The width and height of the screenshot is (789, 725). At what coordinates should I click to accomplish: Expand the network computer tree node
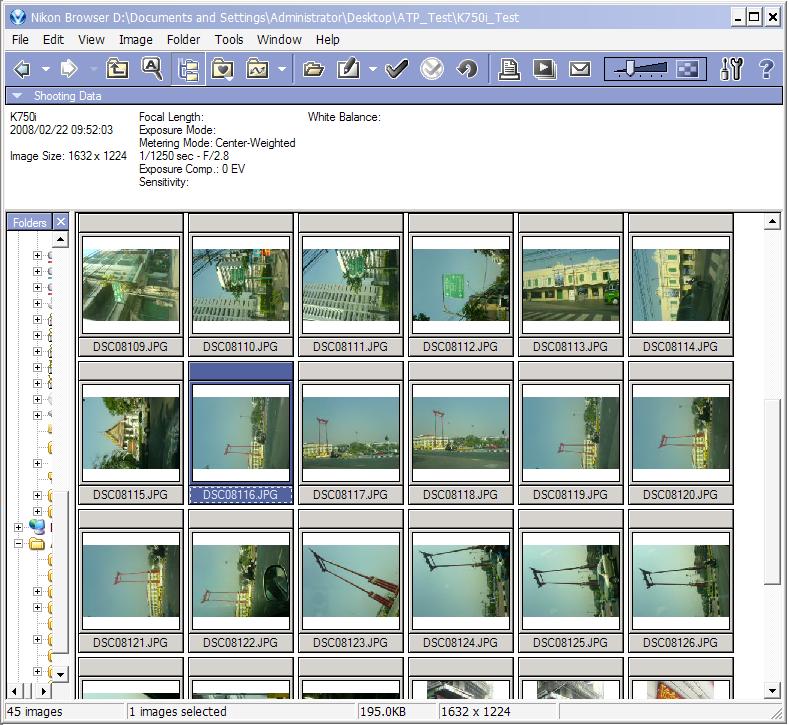click(x=19, y=527)
